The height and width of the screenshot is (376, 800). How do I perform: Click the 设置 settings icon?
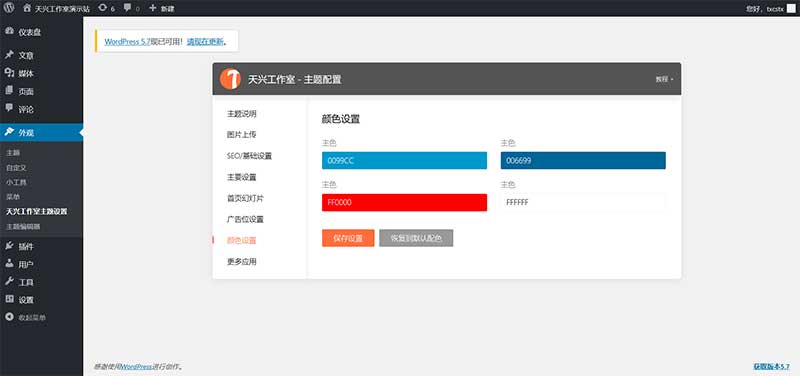pyautogui.click(x=9, y=299)
